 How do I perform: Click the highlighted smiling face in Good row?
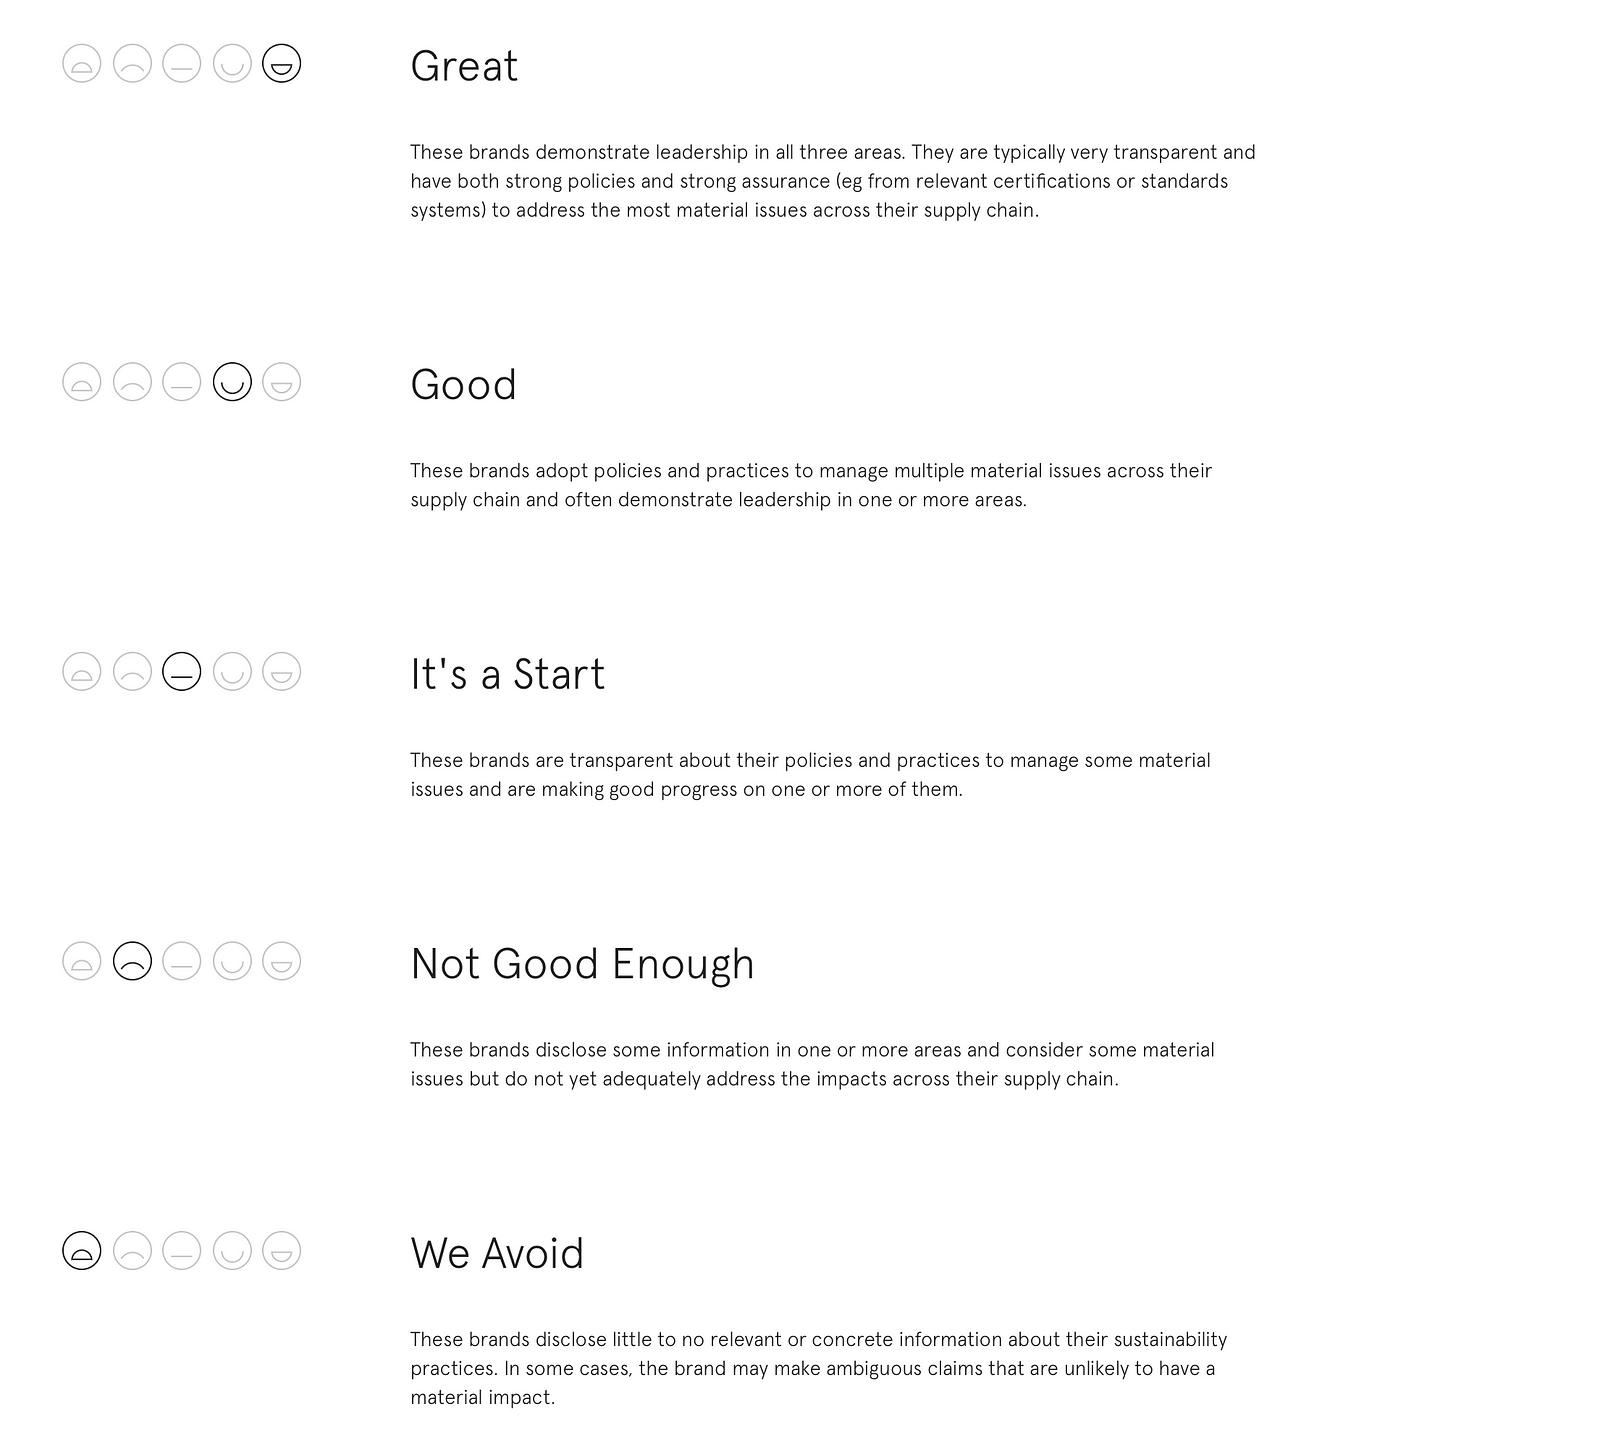pos(232,382)
